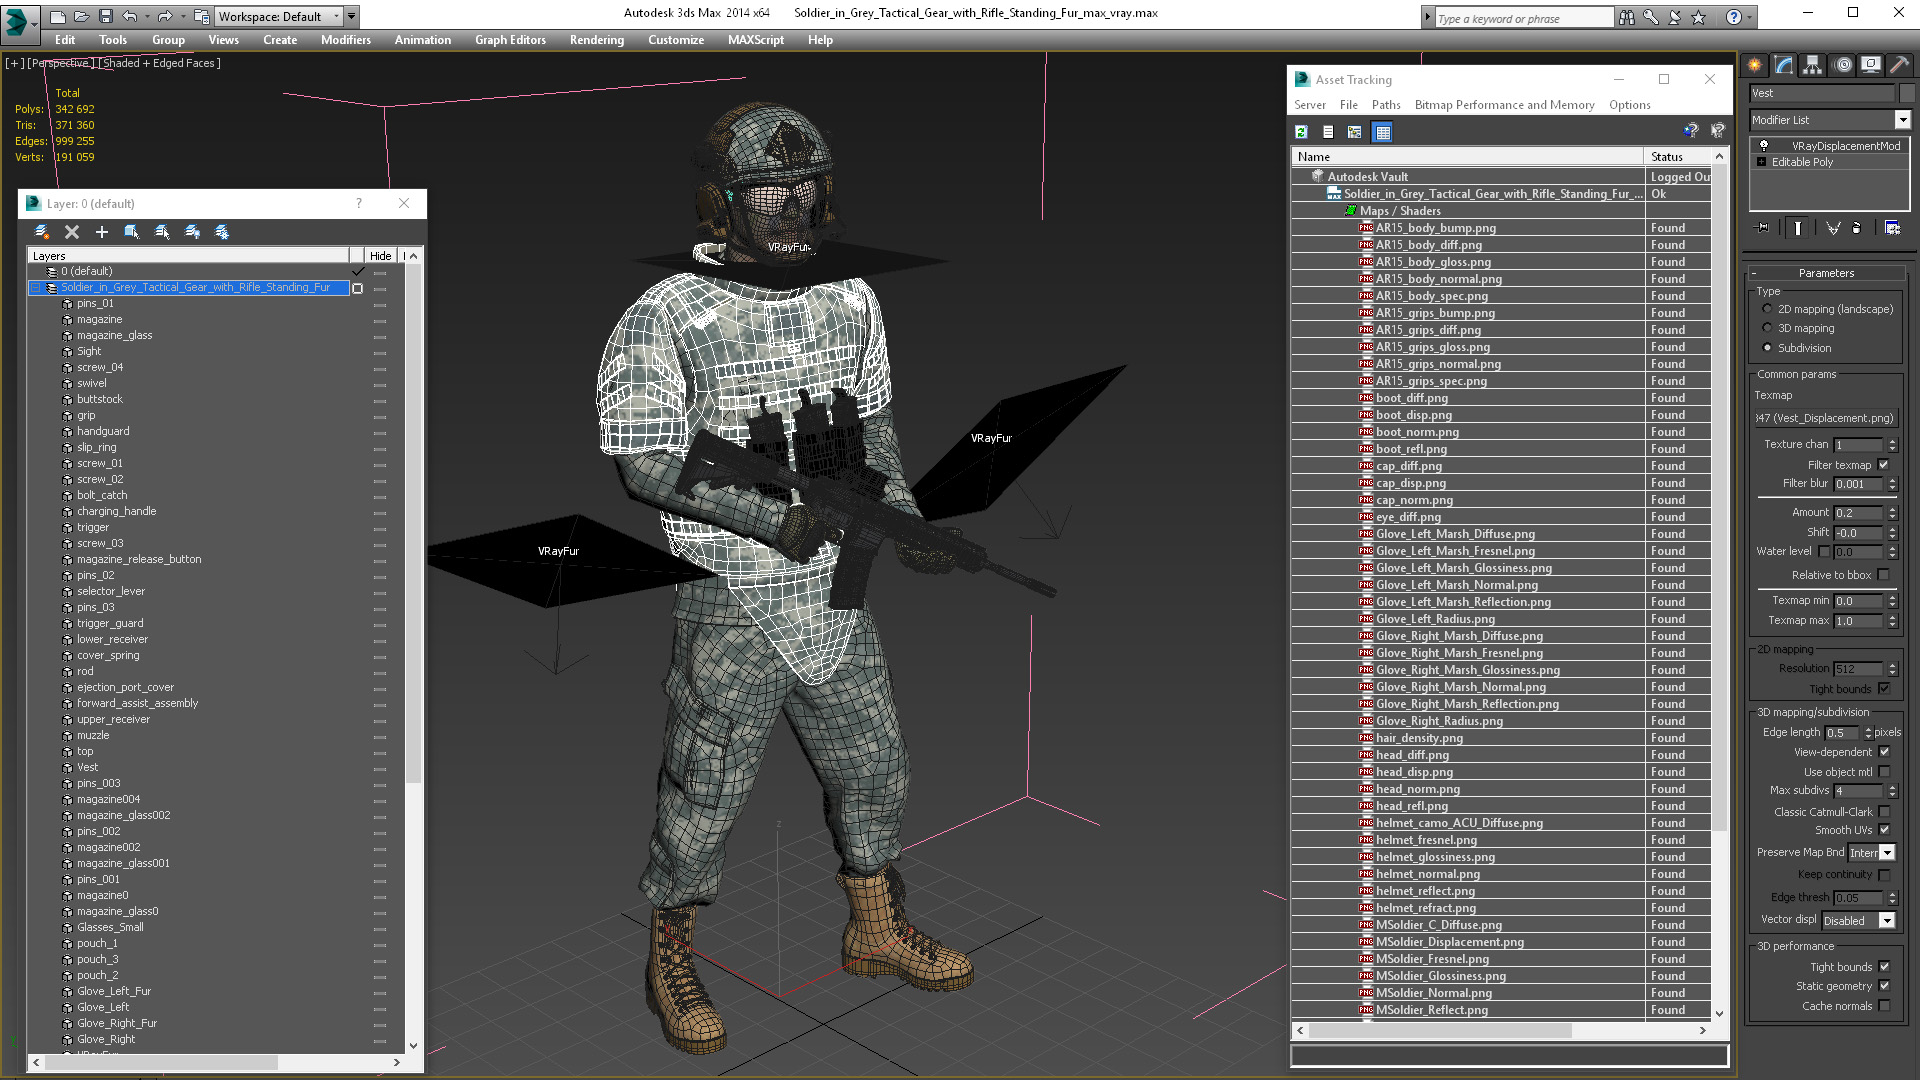Click Remove Modifier trash icon
1920x1080 pixels.
pyautogui.click(x=1856, y=228)
